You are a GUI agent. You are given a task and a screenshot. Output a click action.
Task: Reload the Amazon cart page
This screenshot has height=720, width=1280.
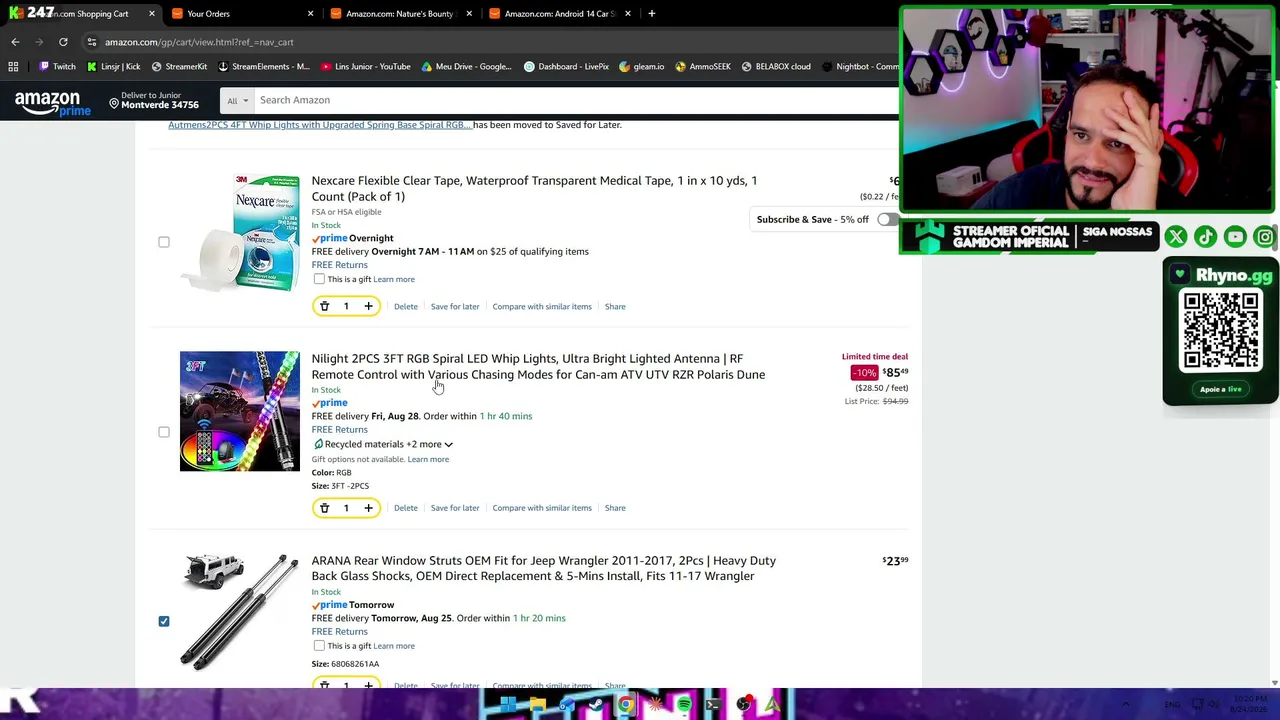point(63,42)
